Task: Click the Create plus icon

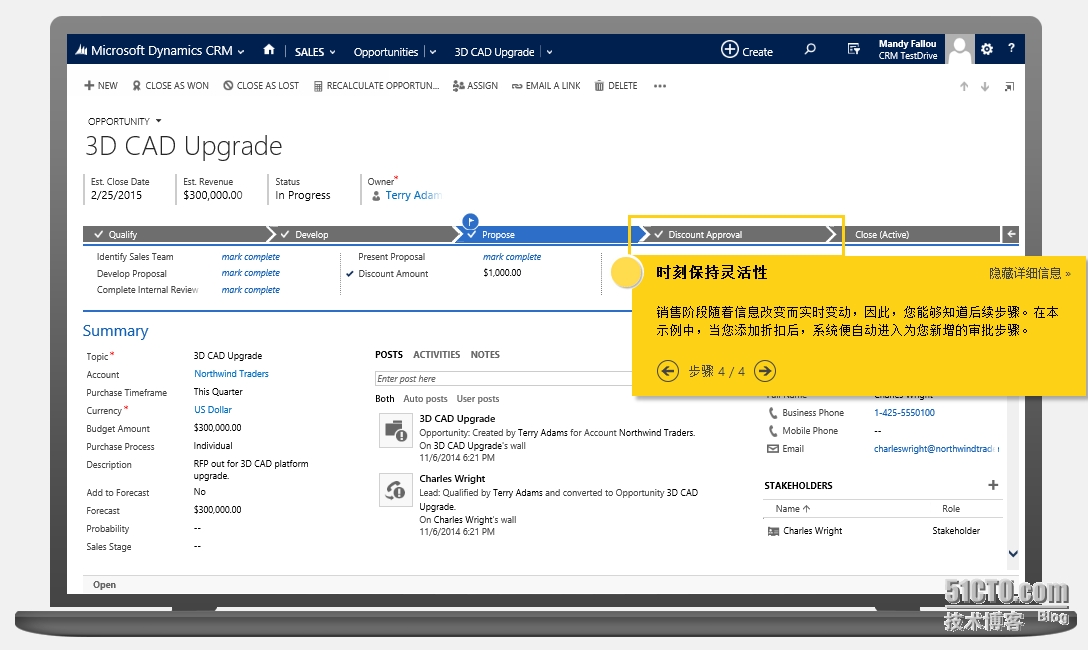Action: (729, 49)
